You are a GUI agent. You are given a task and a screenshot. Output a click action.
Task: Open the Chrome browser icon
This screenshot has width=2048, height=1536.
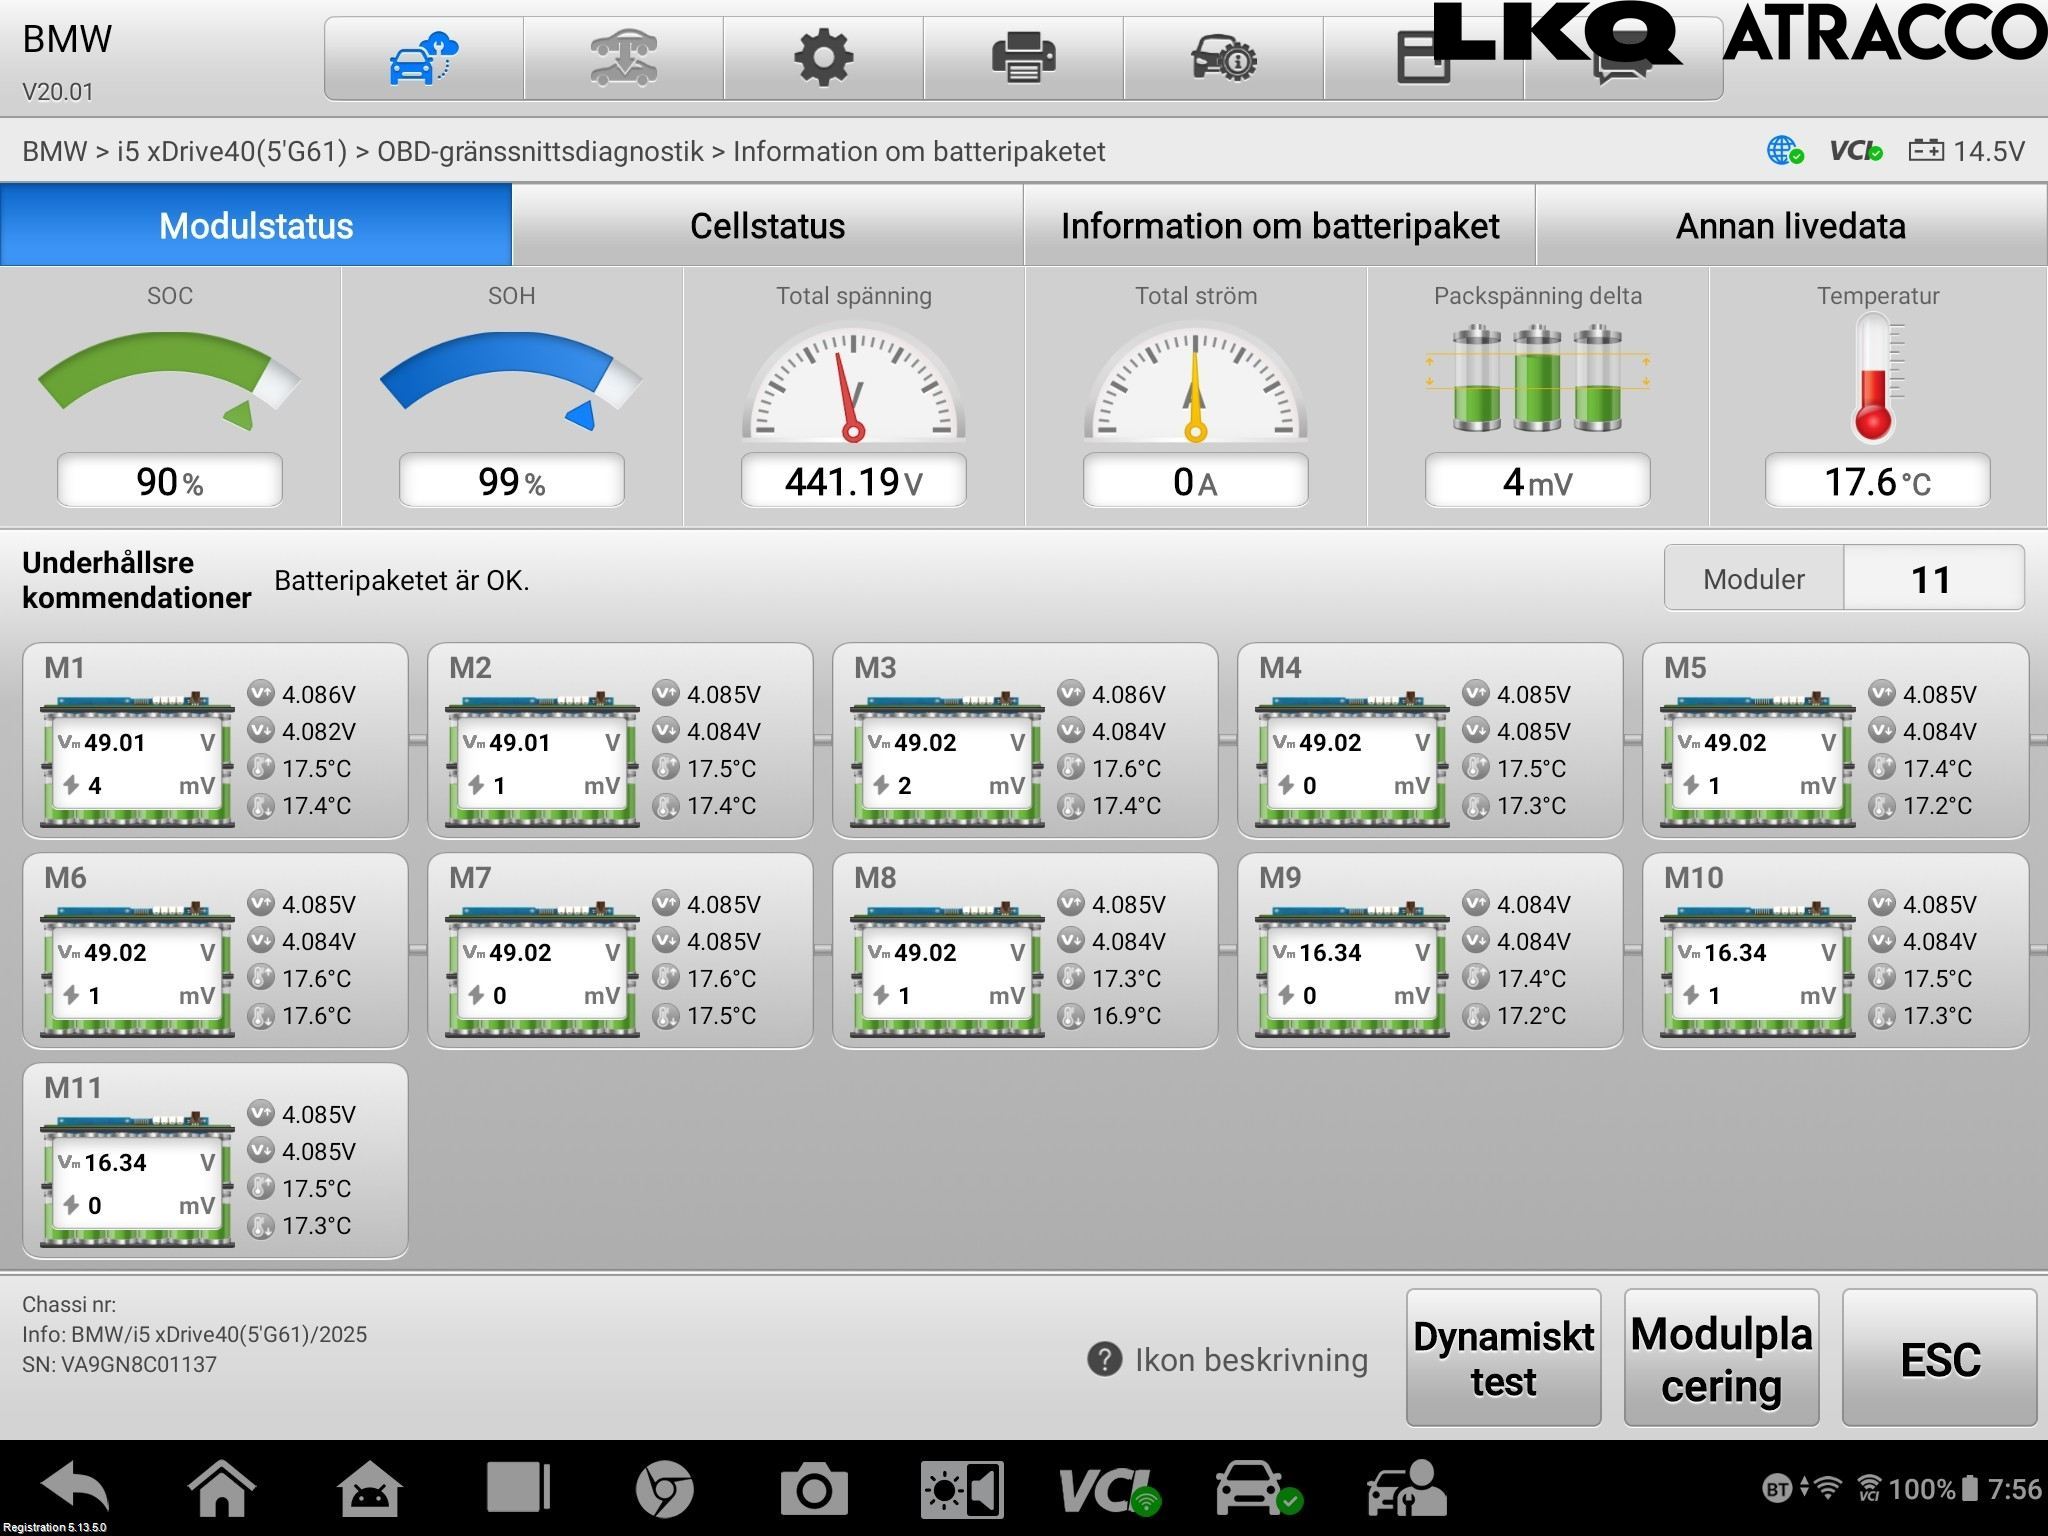point(664,1490)
